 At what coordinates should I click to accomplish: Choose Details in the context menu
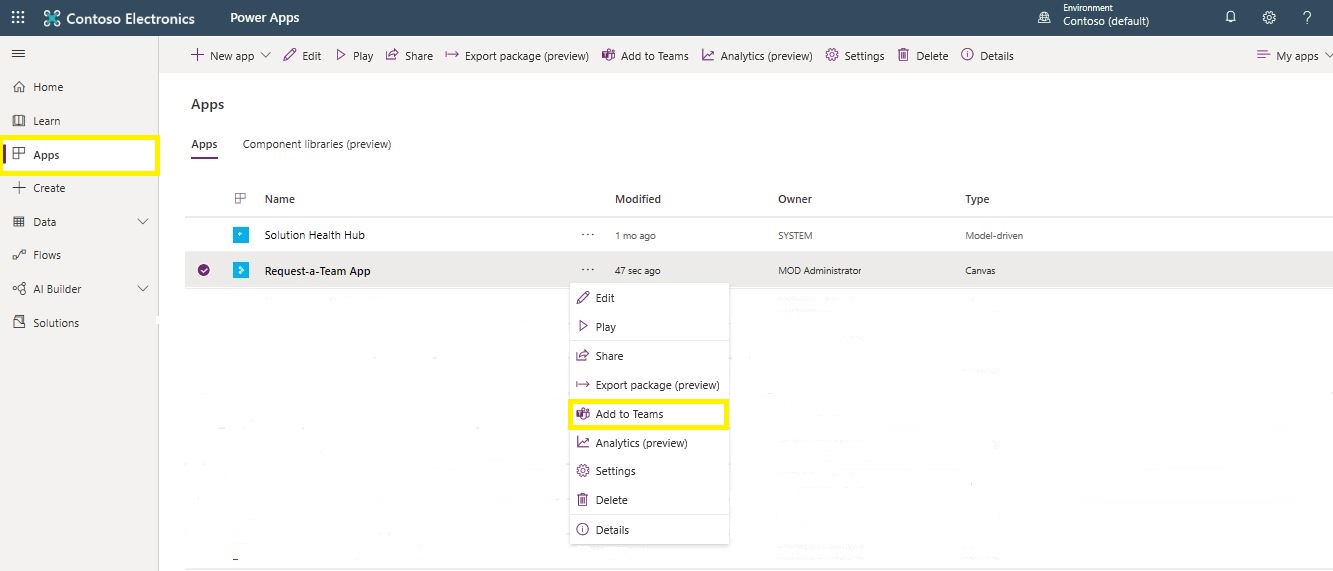click(x=649, y=530)
